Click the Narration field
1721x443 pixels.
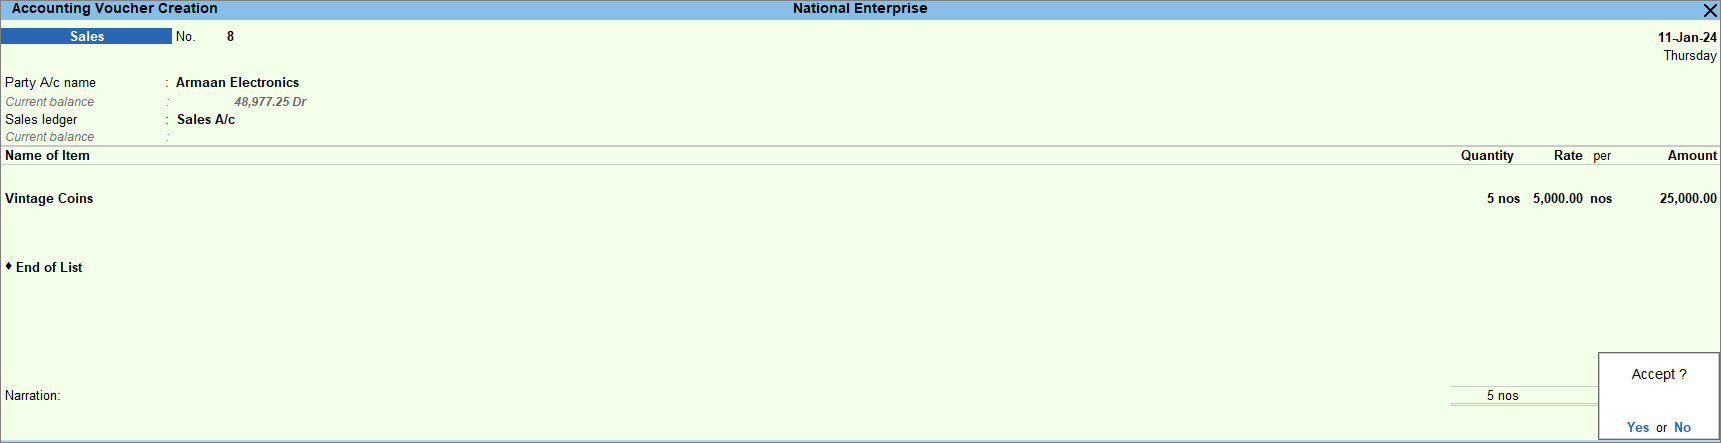pos(700,396)
